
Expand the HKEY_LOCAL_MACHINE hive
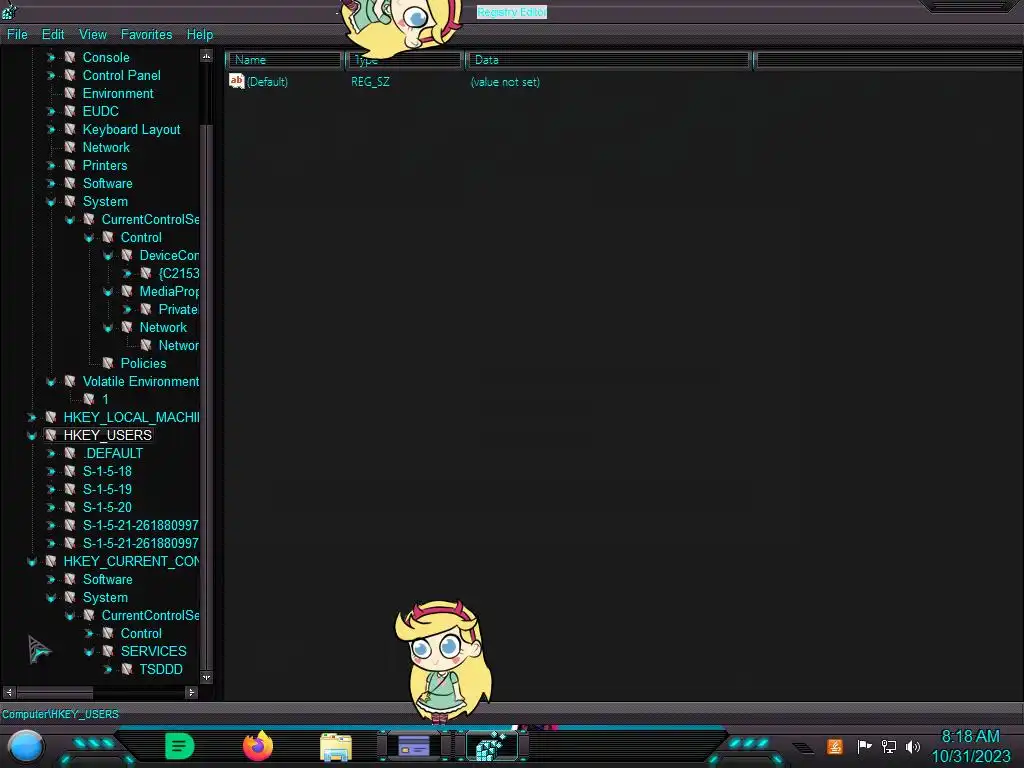(x=32, y=417)
